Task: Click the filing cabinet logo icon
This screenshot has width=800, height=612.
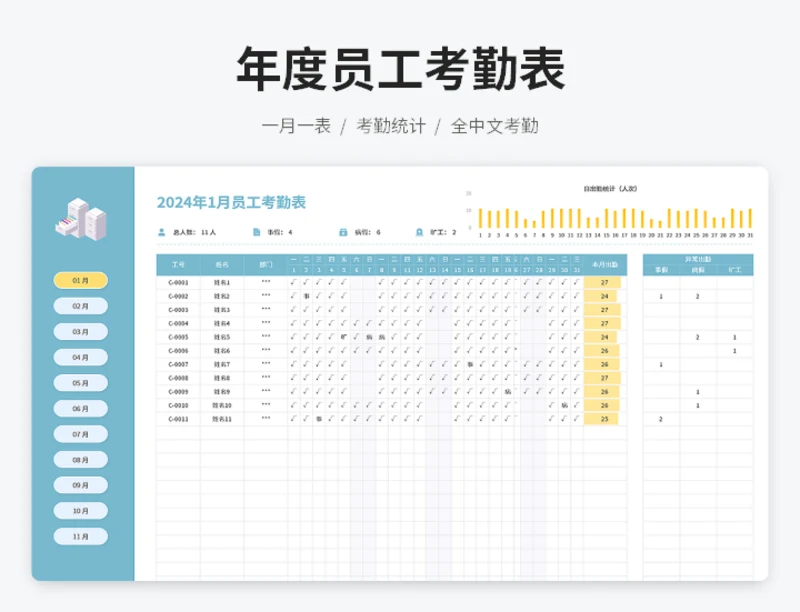Action: 80,217
